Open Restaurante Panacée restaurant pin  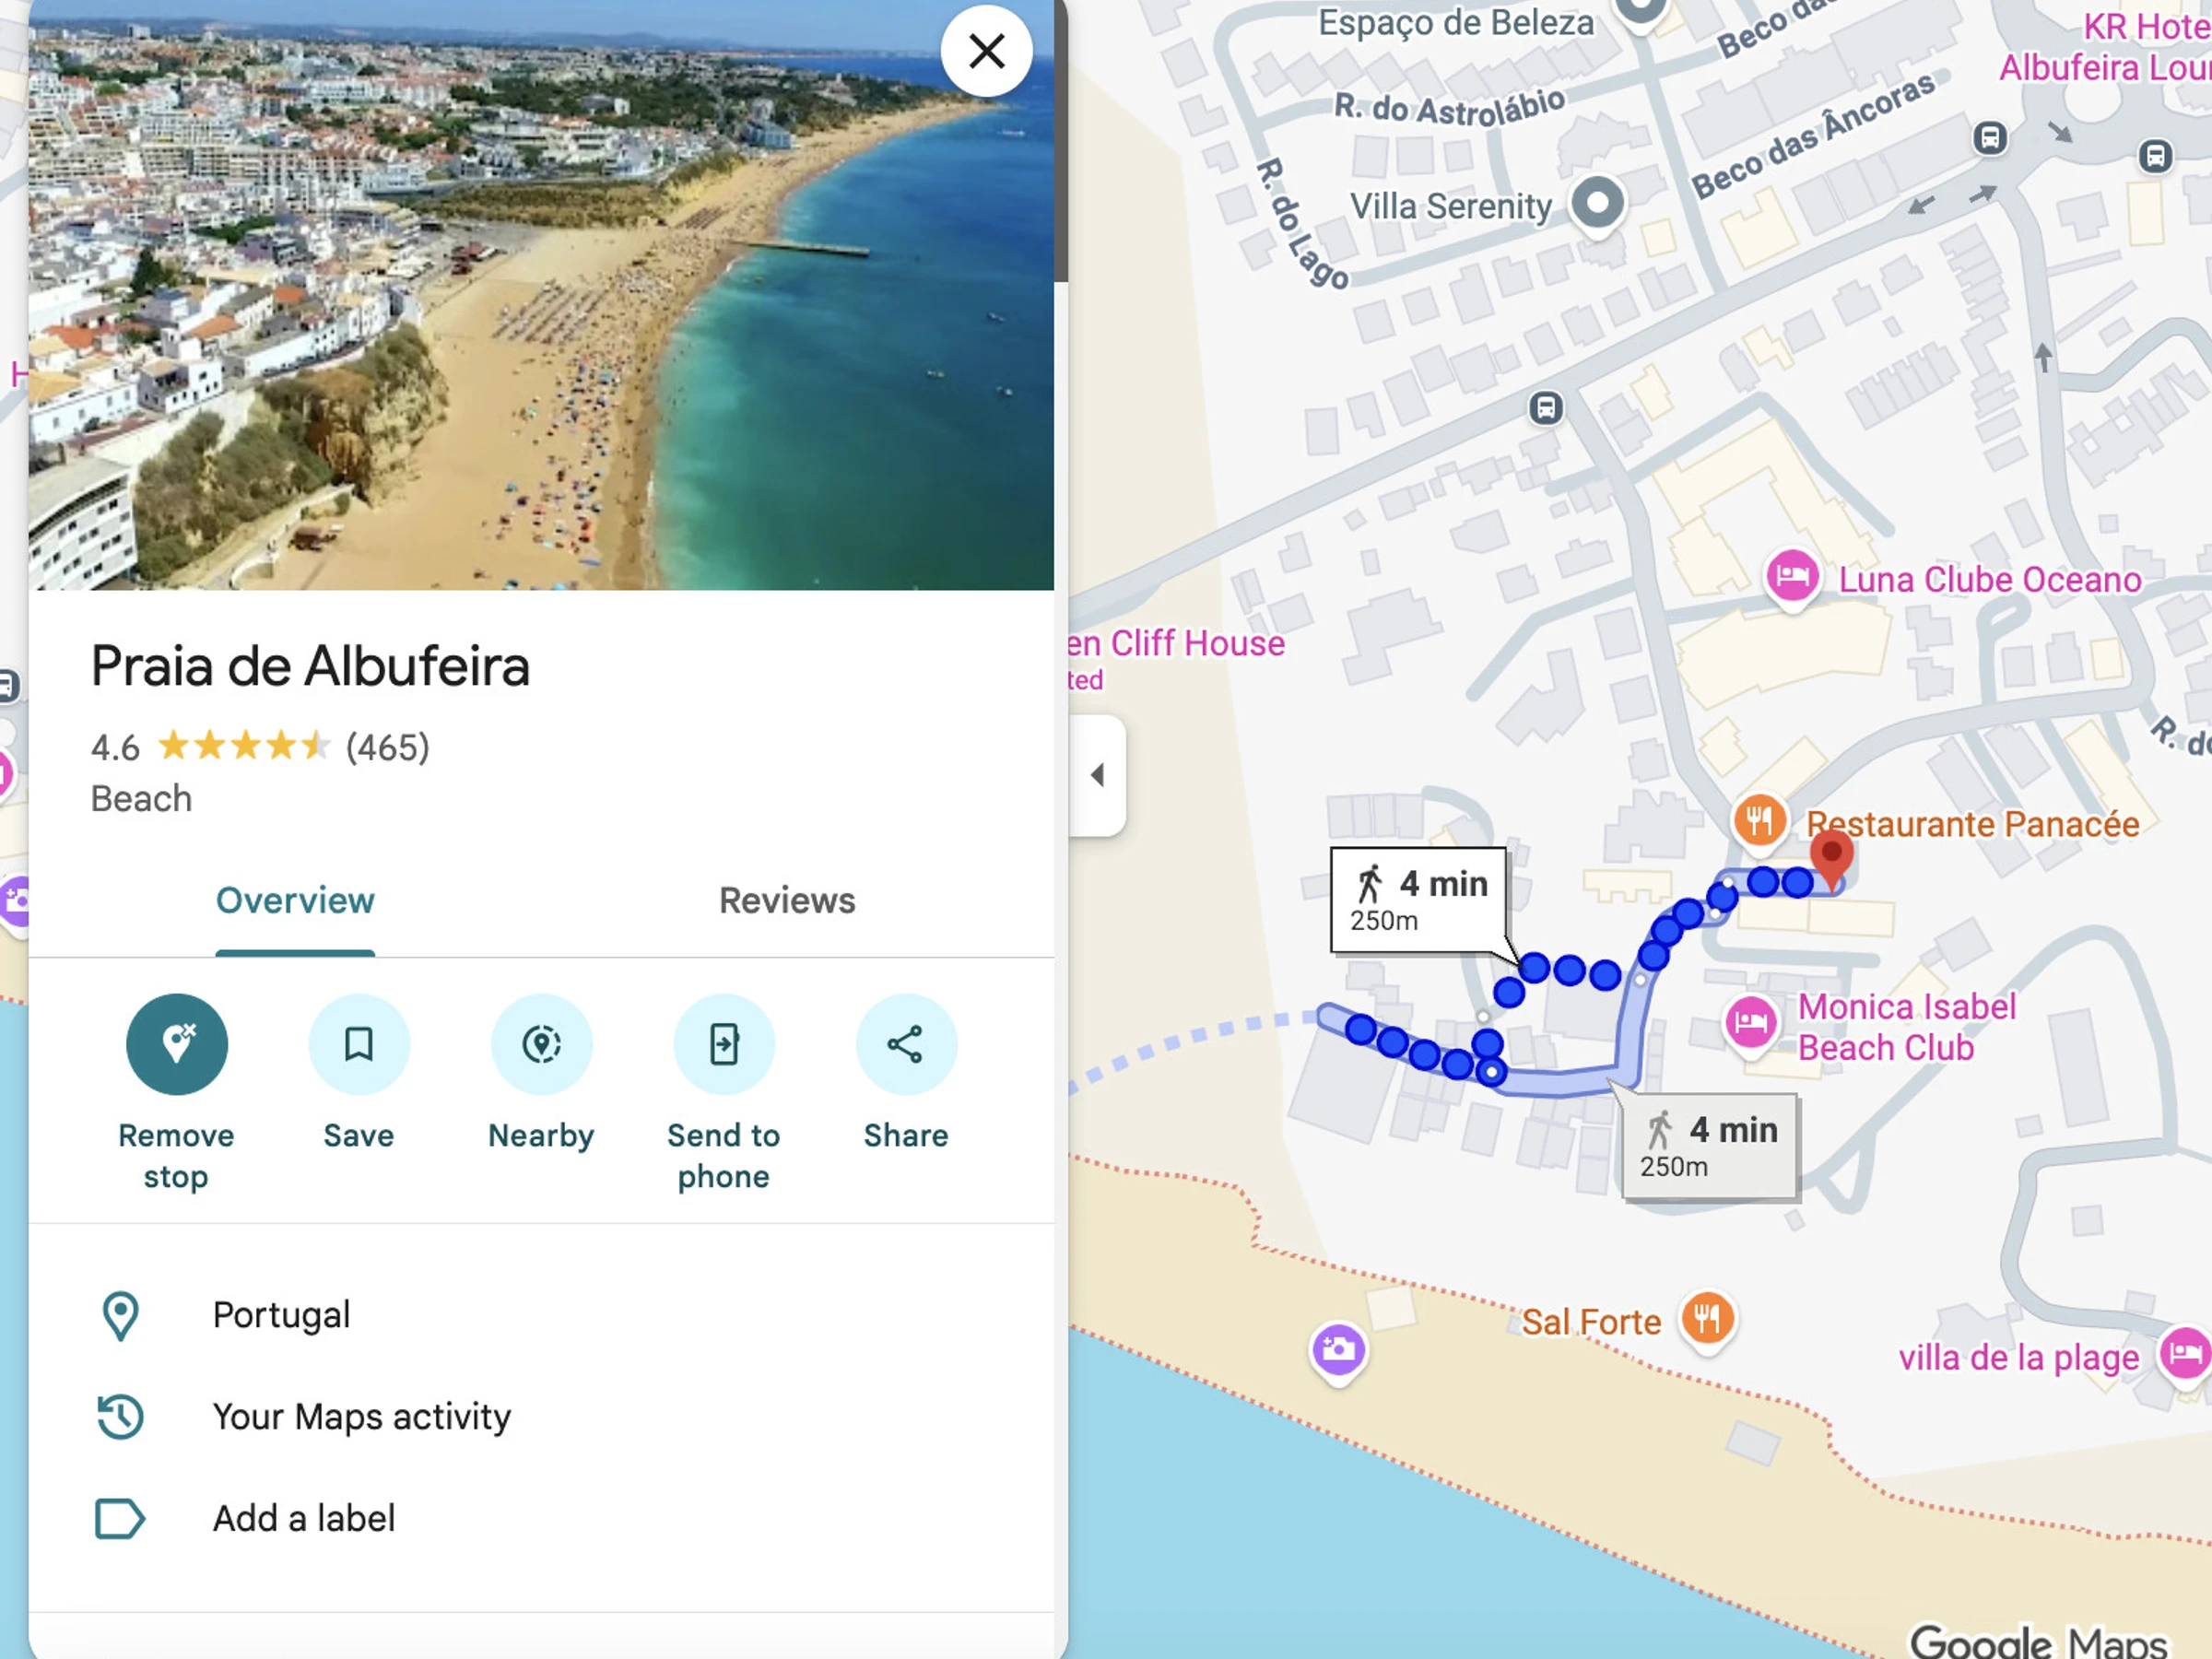click(x=1759, y=822)
